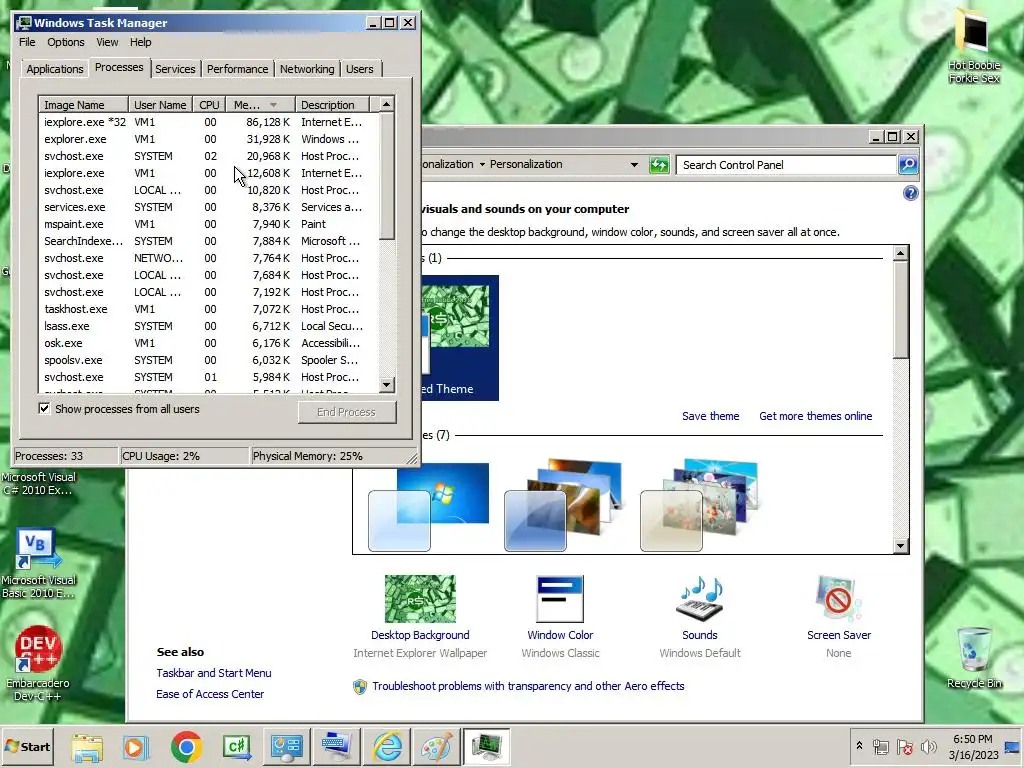Click in the Search Control Panel field

(x=787, y=165)
